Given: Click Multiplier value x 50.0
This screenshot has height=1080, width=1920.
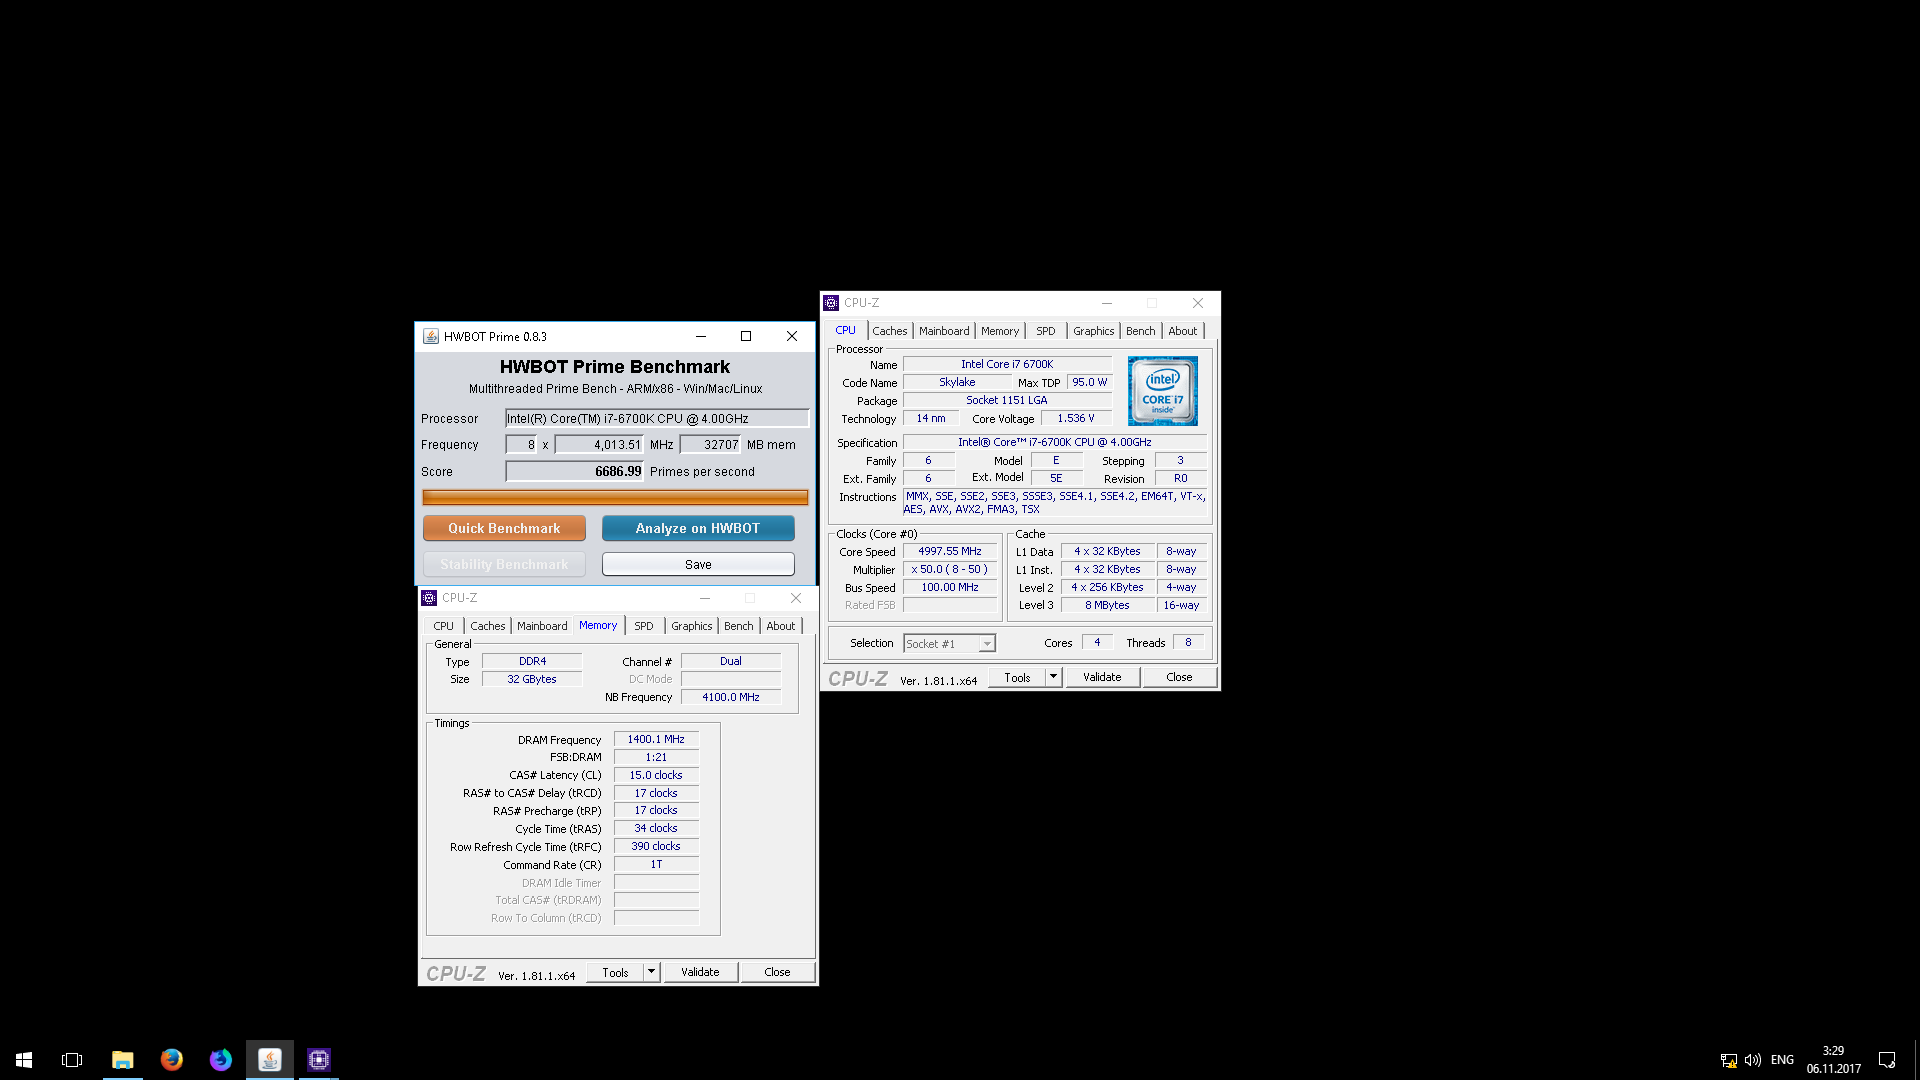Looking at the screenshot, I should point(950,569).
